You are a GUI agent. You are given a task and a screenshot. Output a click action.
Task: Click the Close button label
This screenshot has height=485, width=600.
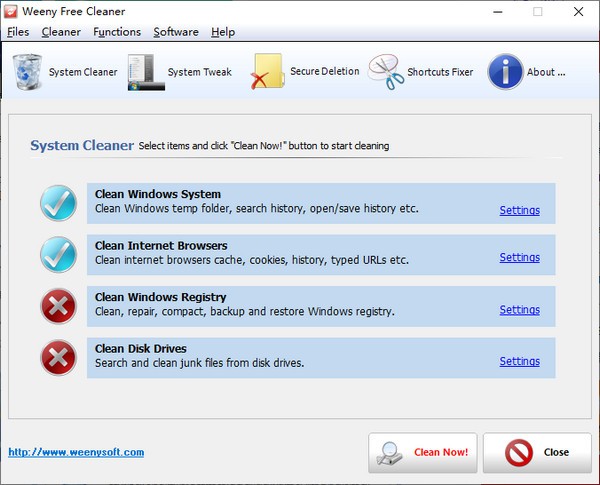click(x=556, y=452)
